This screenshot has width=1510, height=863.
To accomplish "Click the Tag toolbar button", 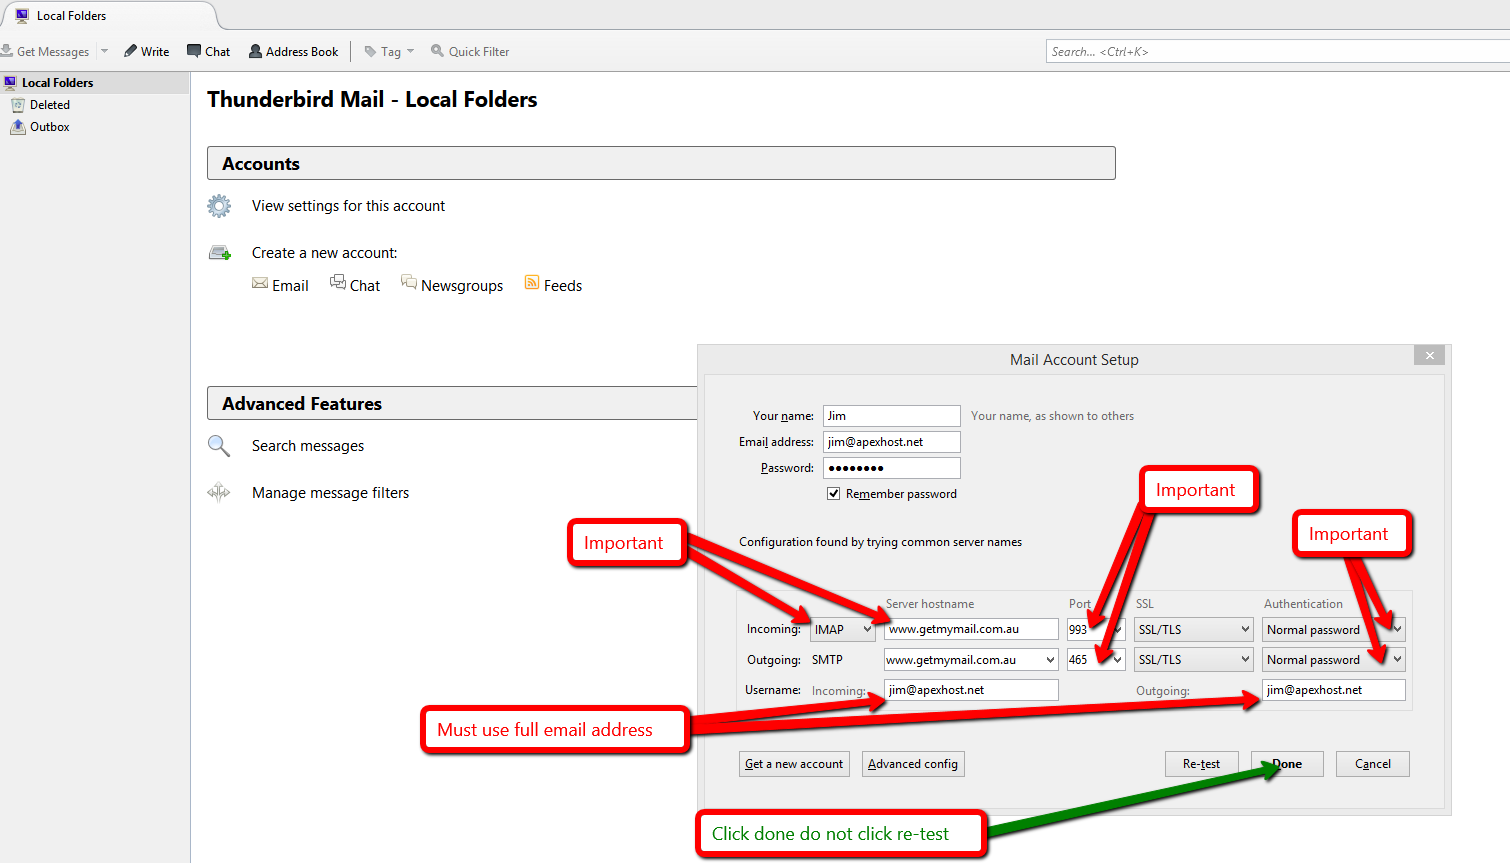I will point(389,52).
